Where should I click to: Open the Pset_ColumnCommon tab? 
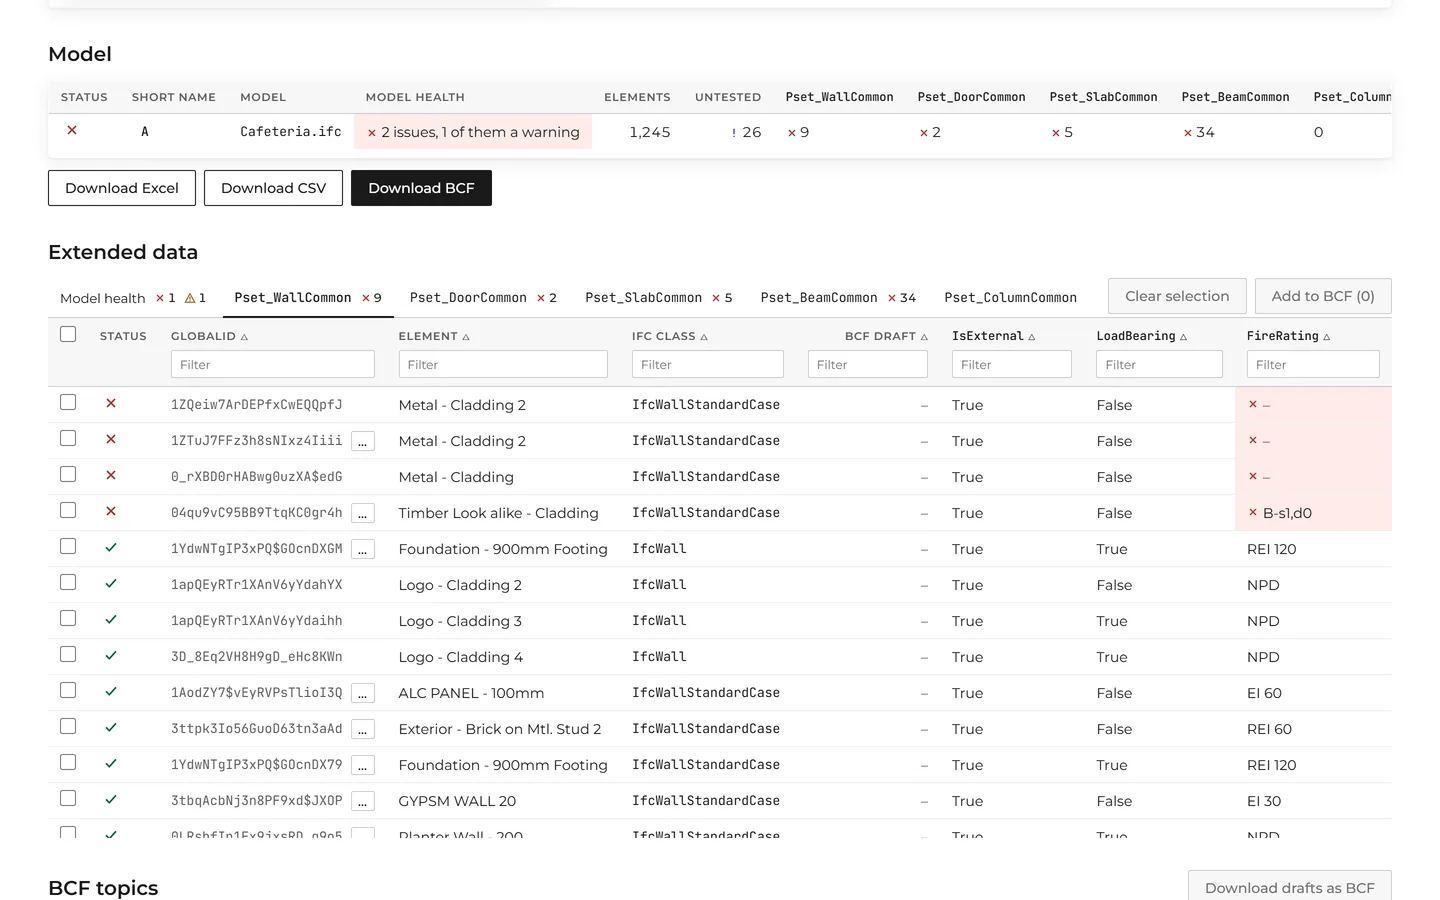1011,298
